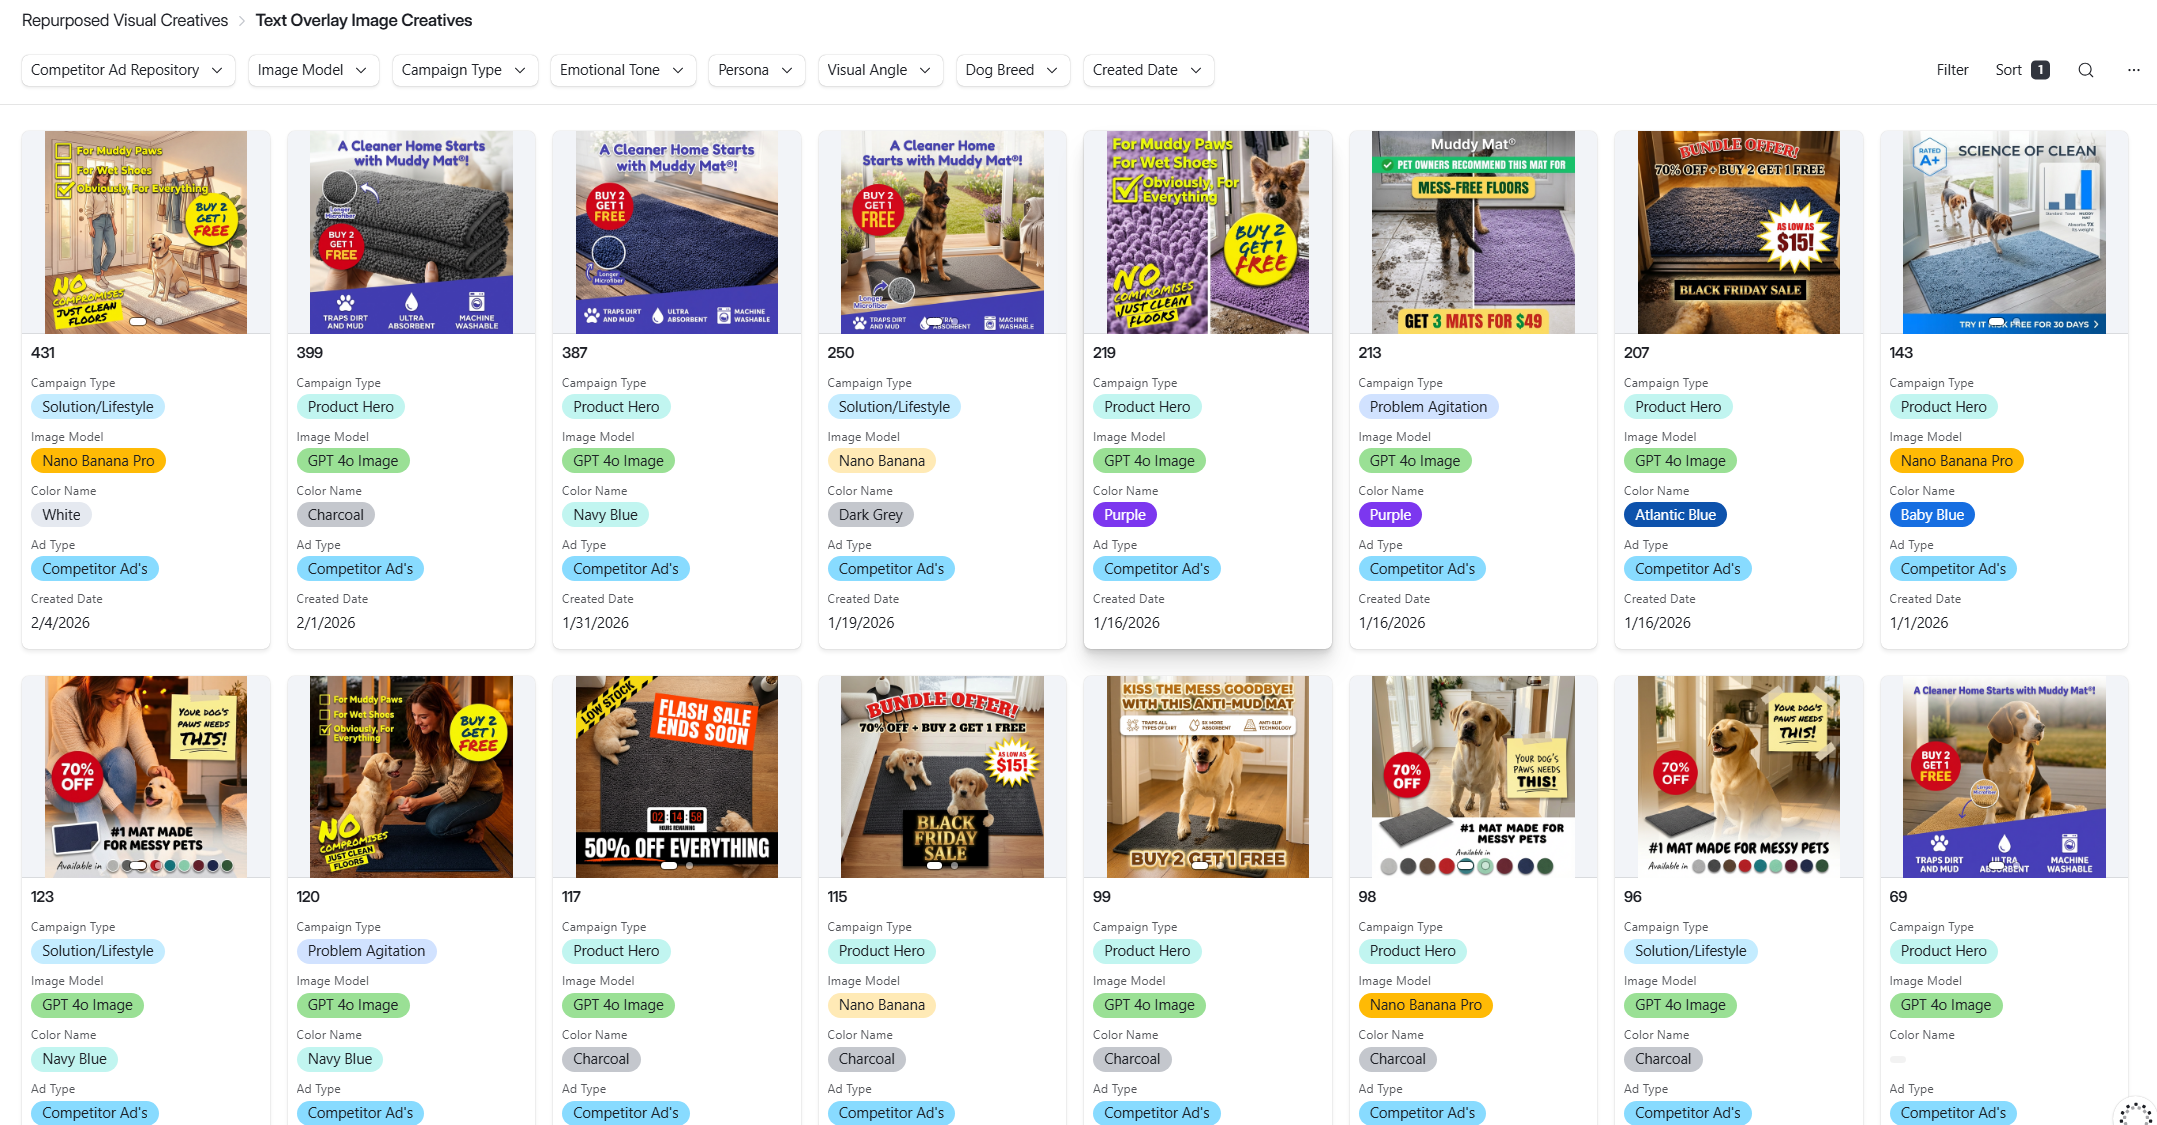Click the card title 250
The height and width of the screenshot is (1125, 2157).
click(841, 353)
